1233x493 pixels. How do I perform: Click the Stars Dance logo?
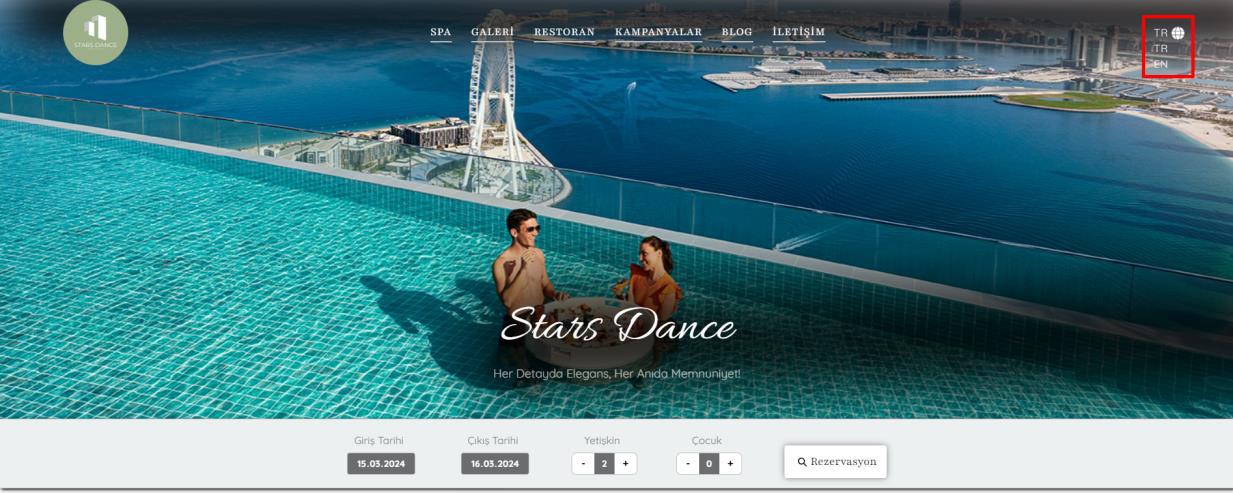(95, 33)
